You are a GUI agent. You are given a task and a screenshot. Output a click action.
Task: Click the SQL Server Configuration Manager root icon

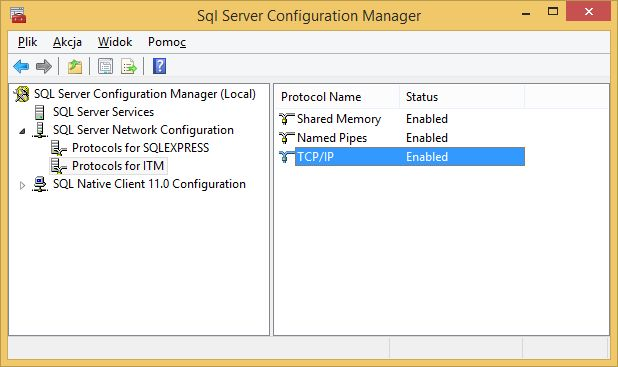(22, 94)
